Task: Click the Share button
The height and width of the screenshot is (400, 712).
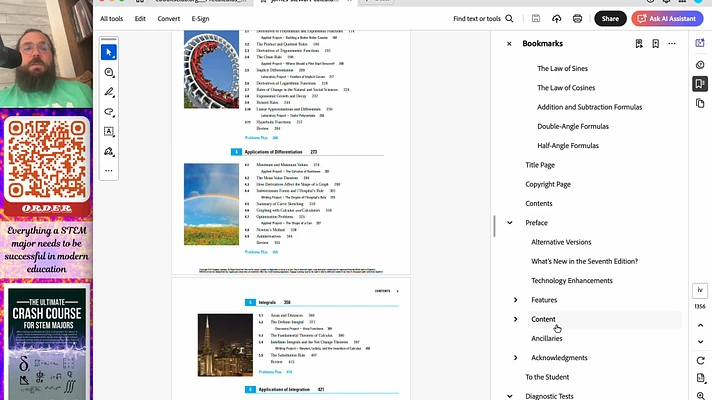Action: 610,19
